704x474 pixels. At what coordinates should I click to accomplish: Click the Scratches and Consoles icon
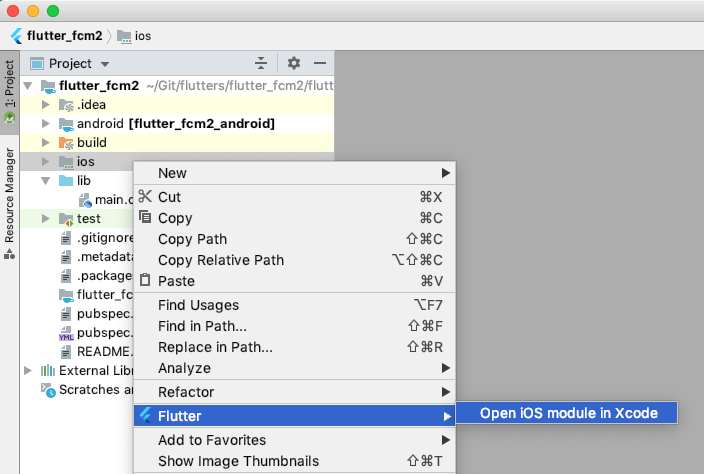48,390
